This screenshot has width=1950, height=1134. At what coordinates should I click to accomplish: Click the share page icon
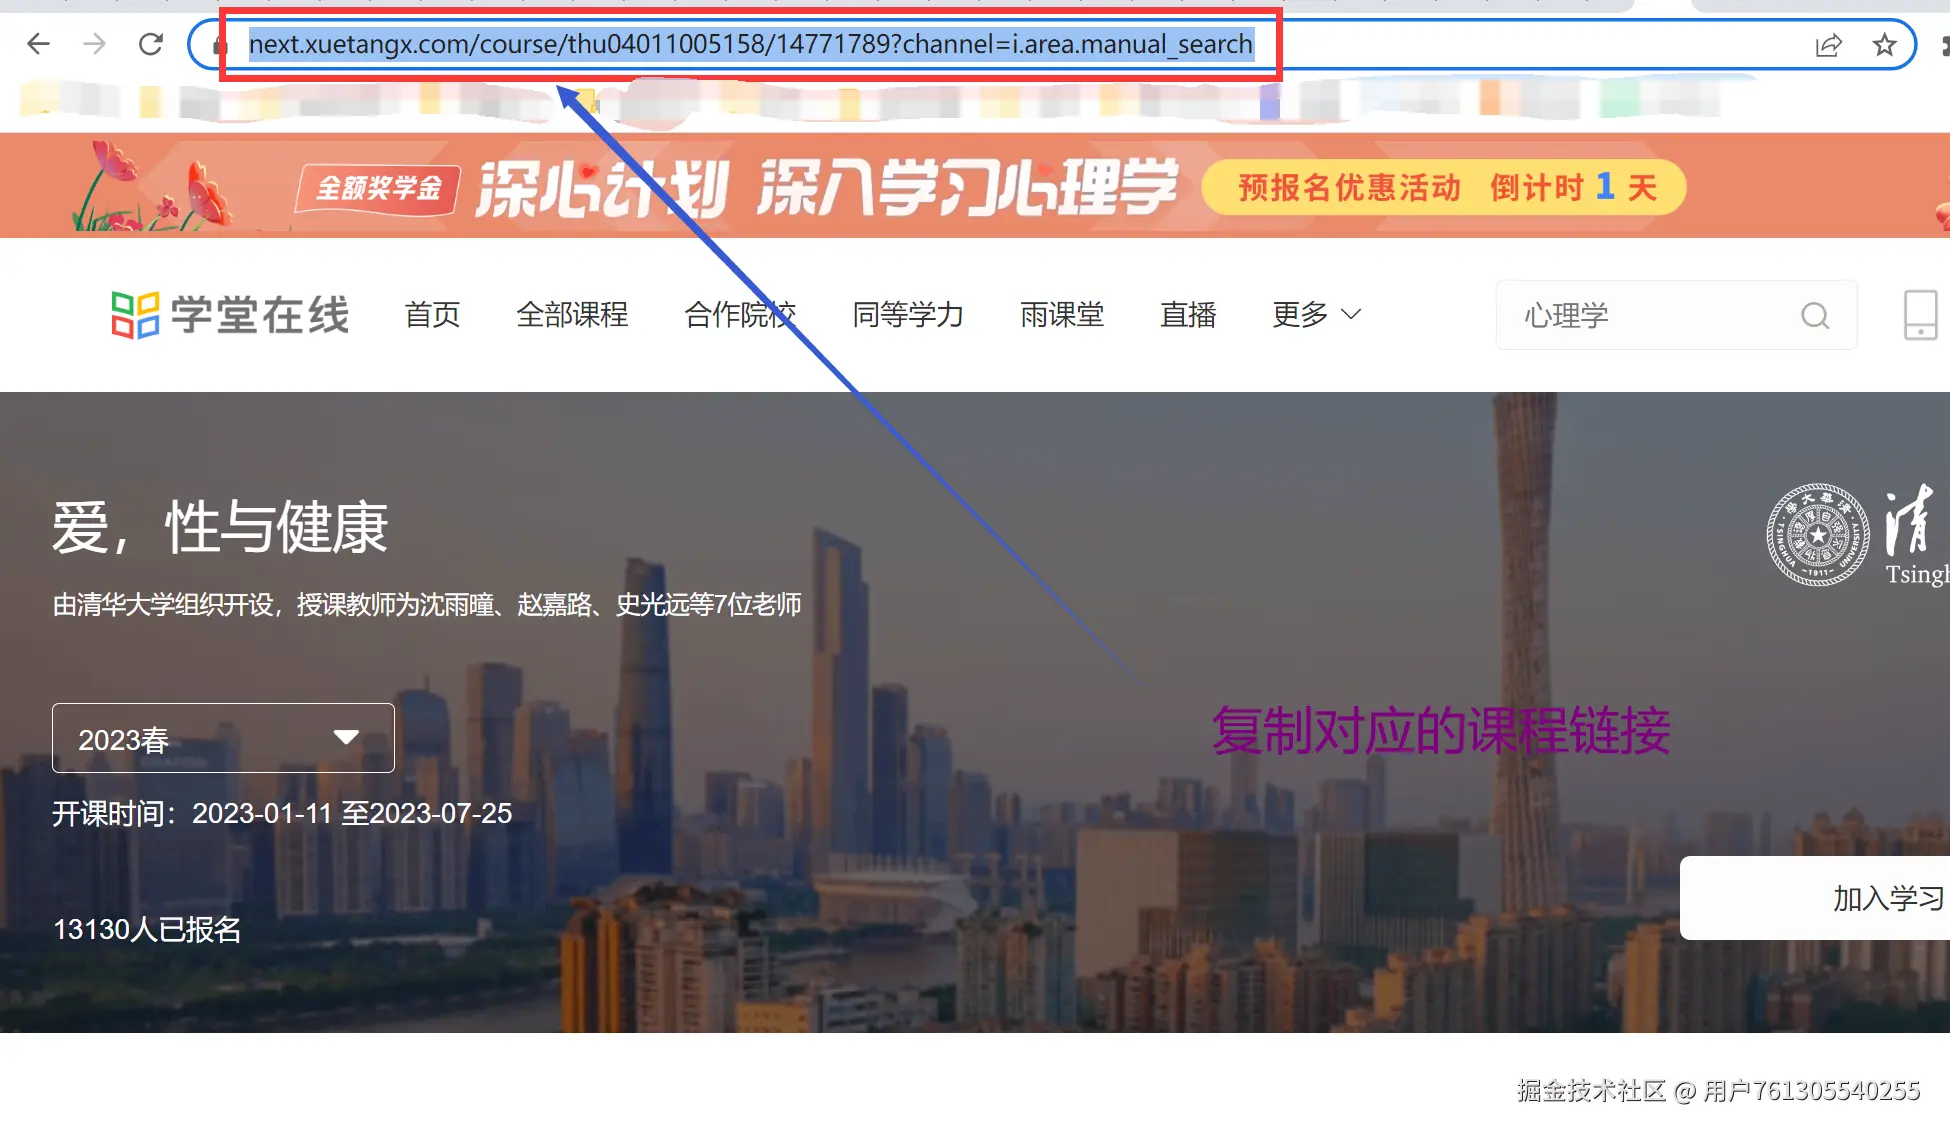coord(1828,45)
